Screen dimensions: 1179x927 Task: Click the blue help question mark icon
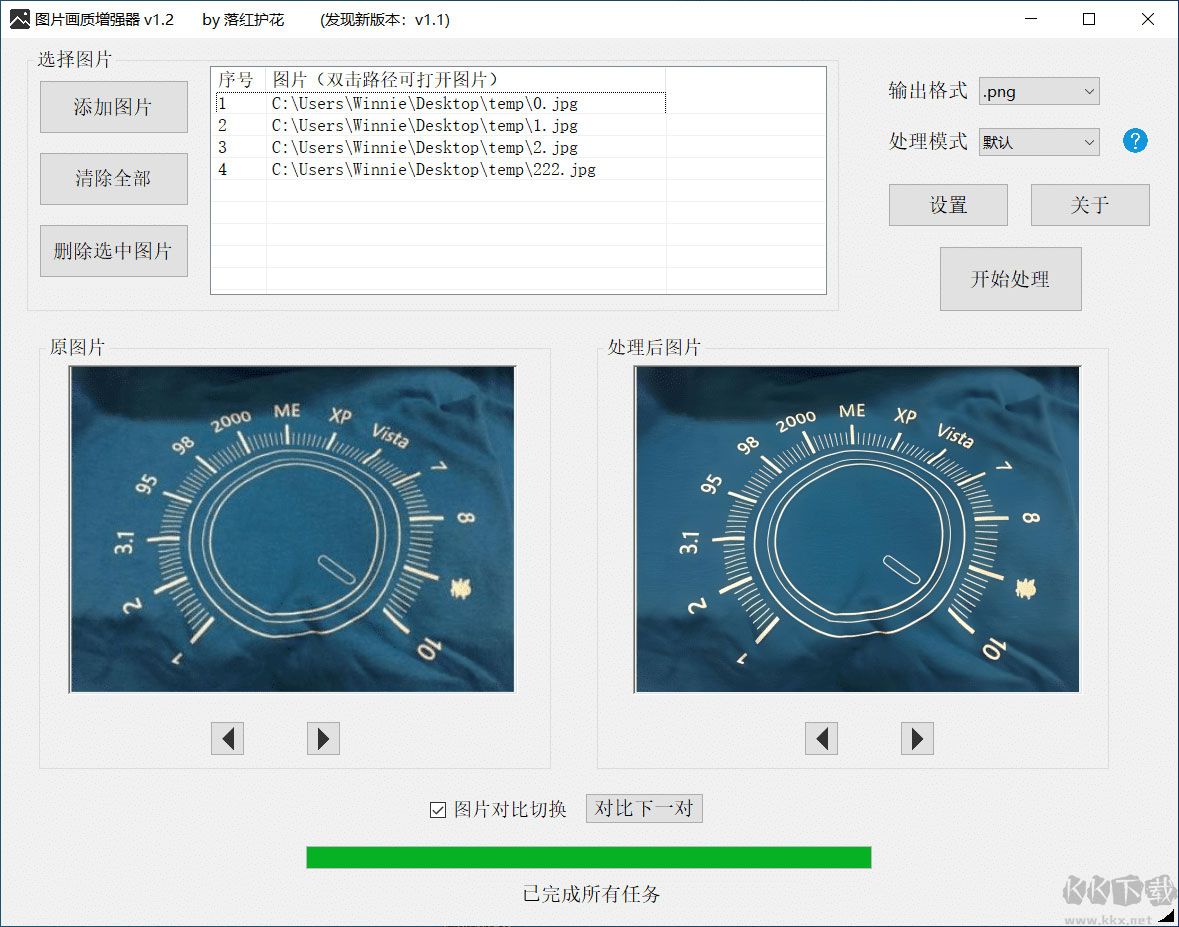point(1135,141)
